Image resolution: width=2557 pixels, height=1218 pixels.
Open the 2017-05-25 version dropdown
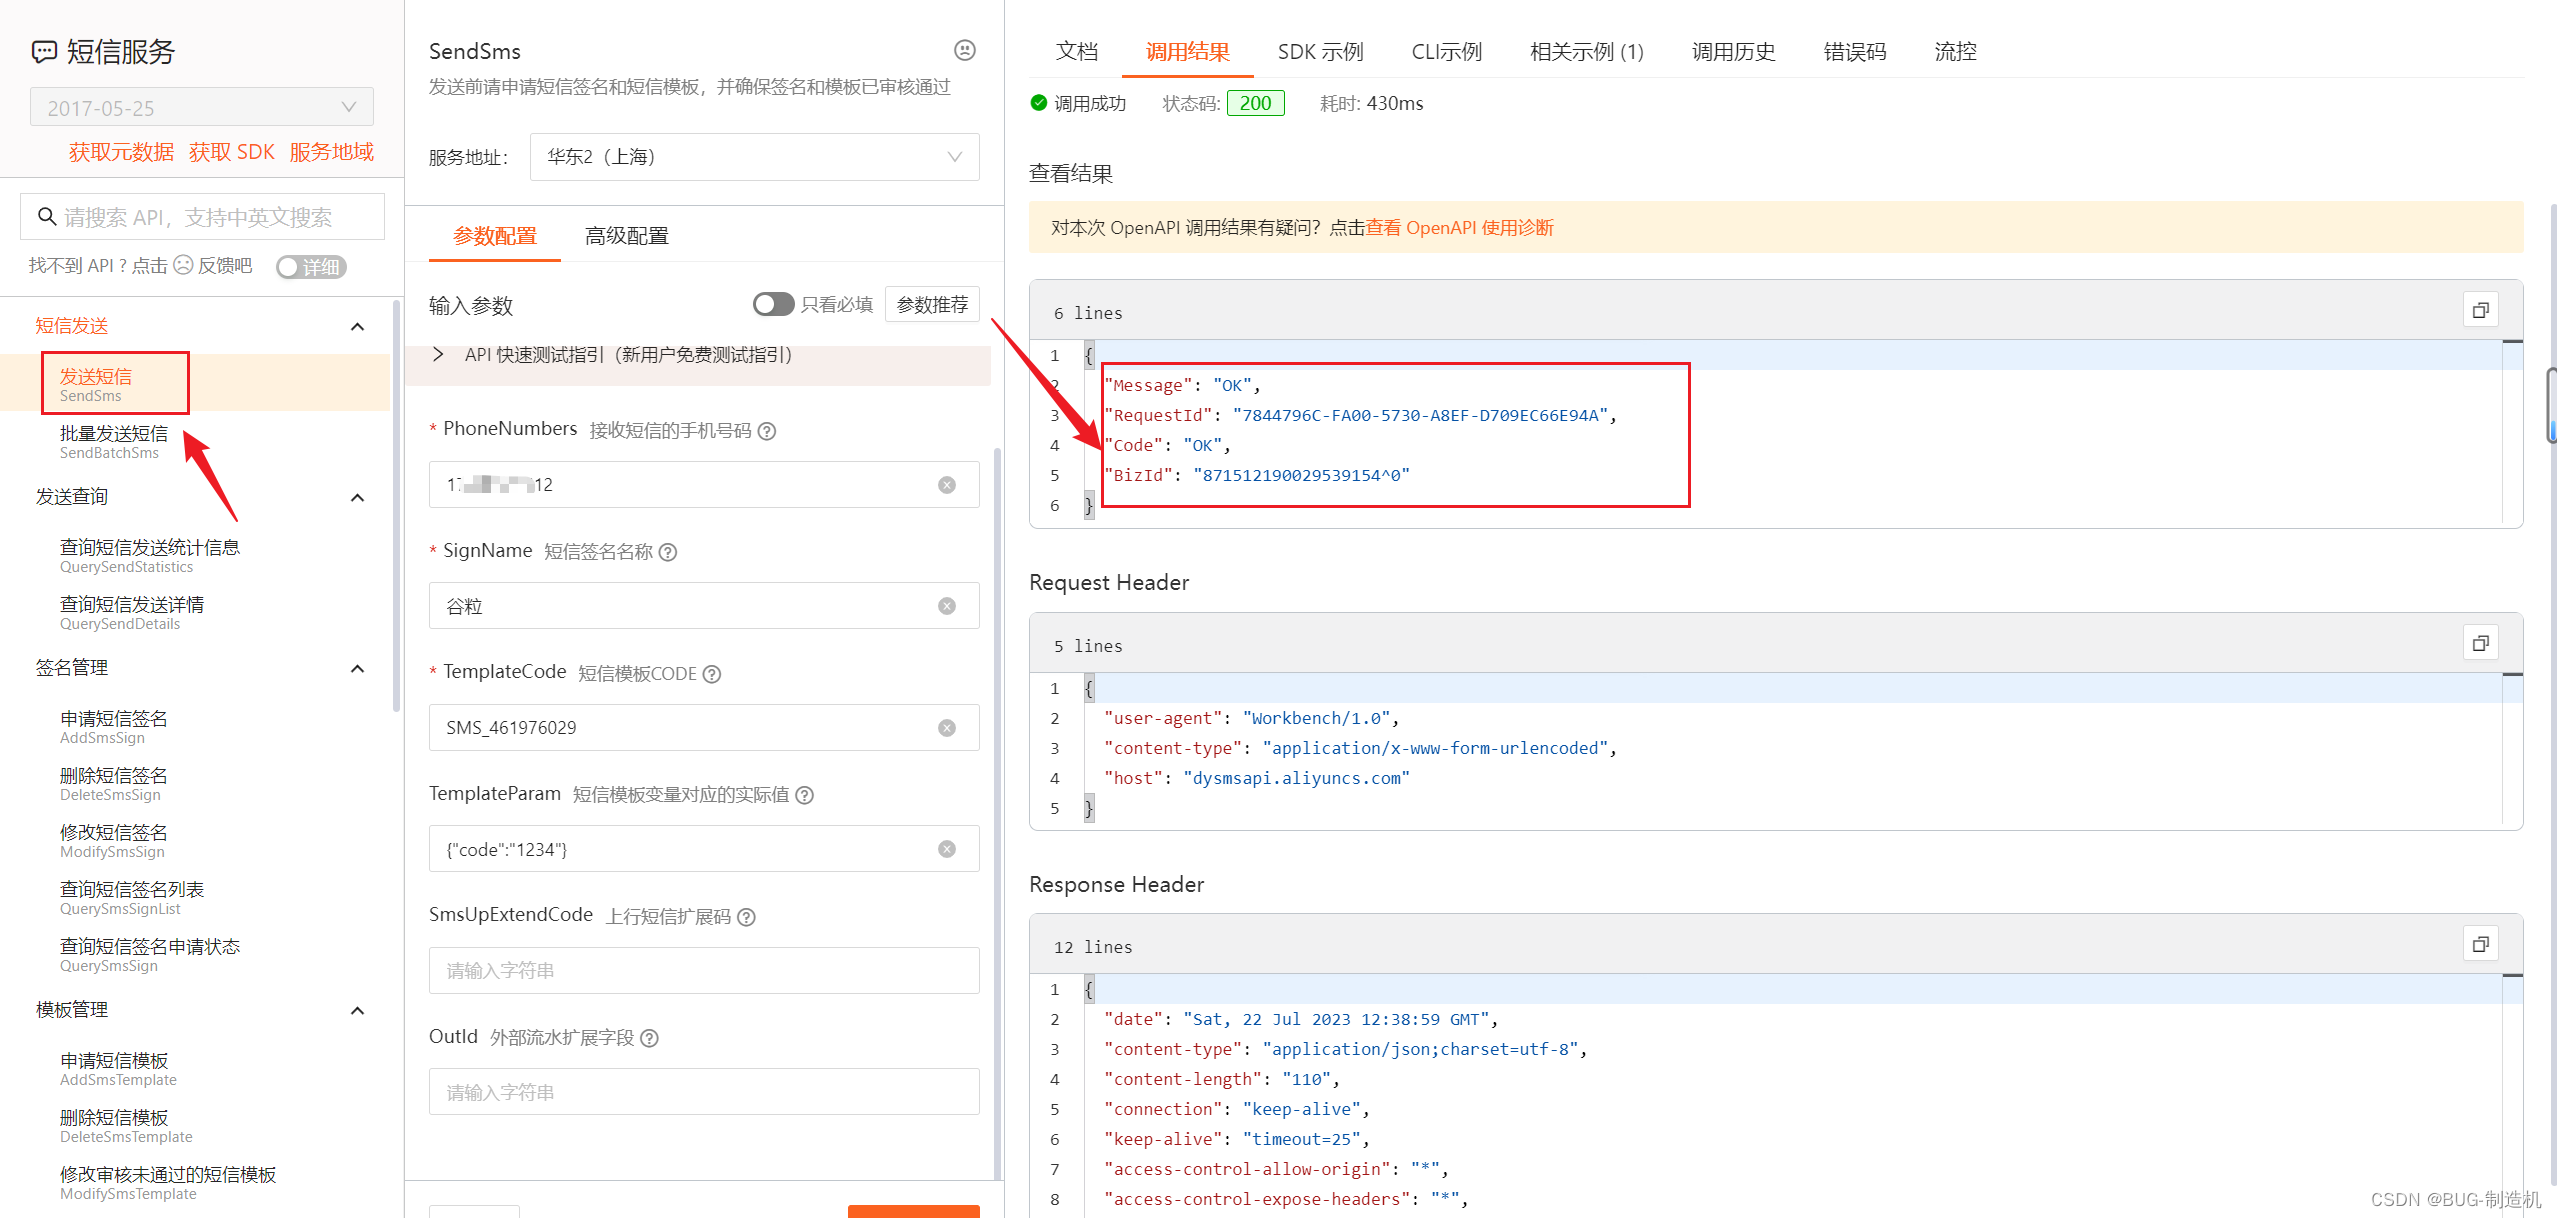pyautogui.click(x=202, y=107)
